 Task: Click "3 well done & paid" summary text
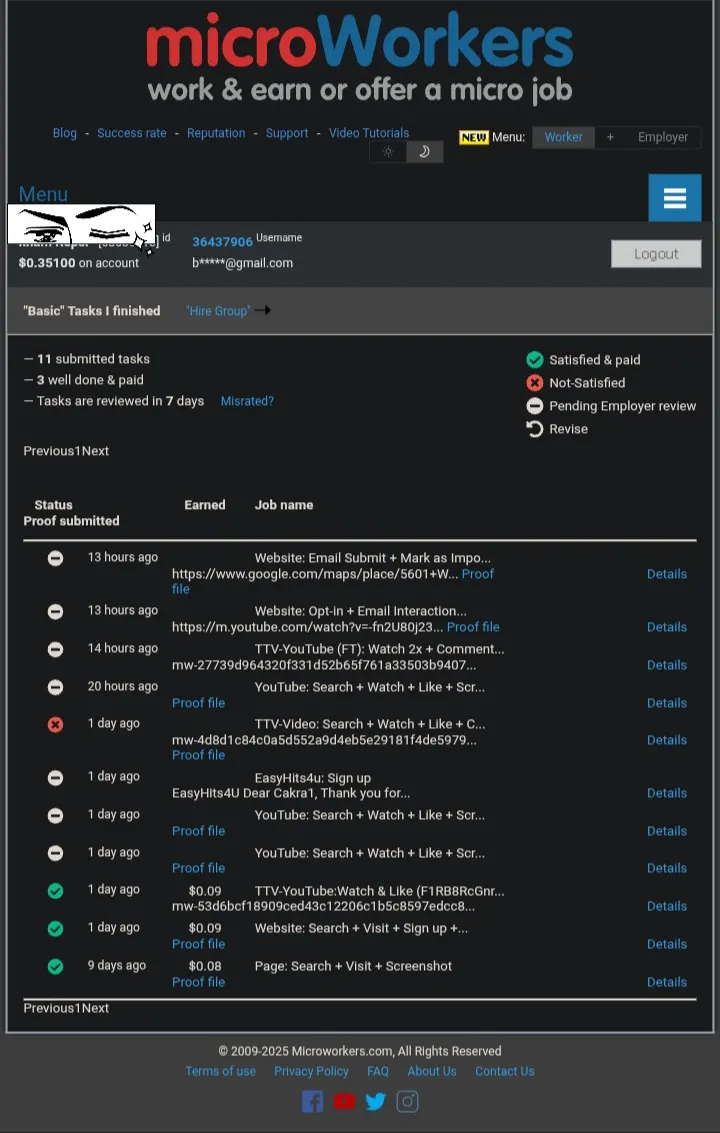(x=90, y=380)
